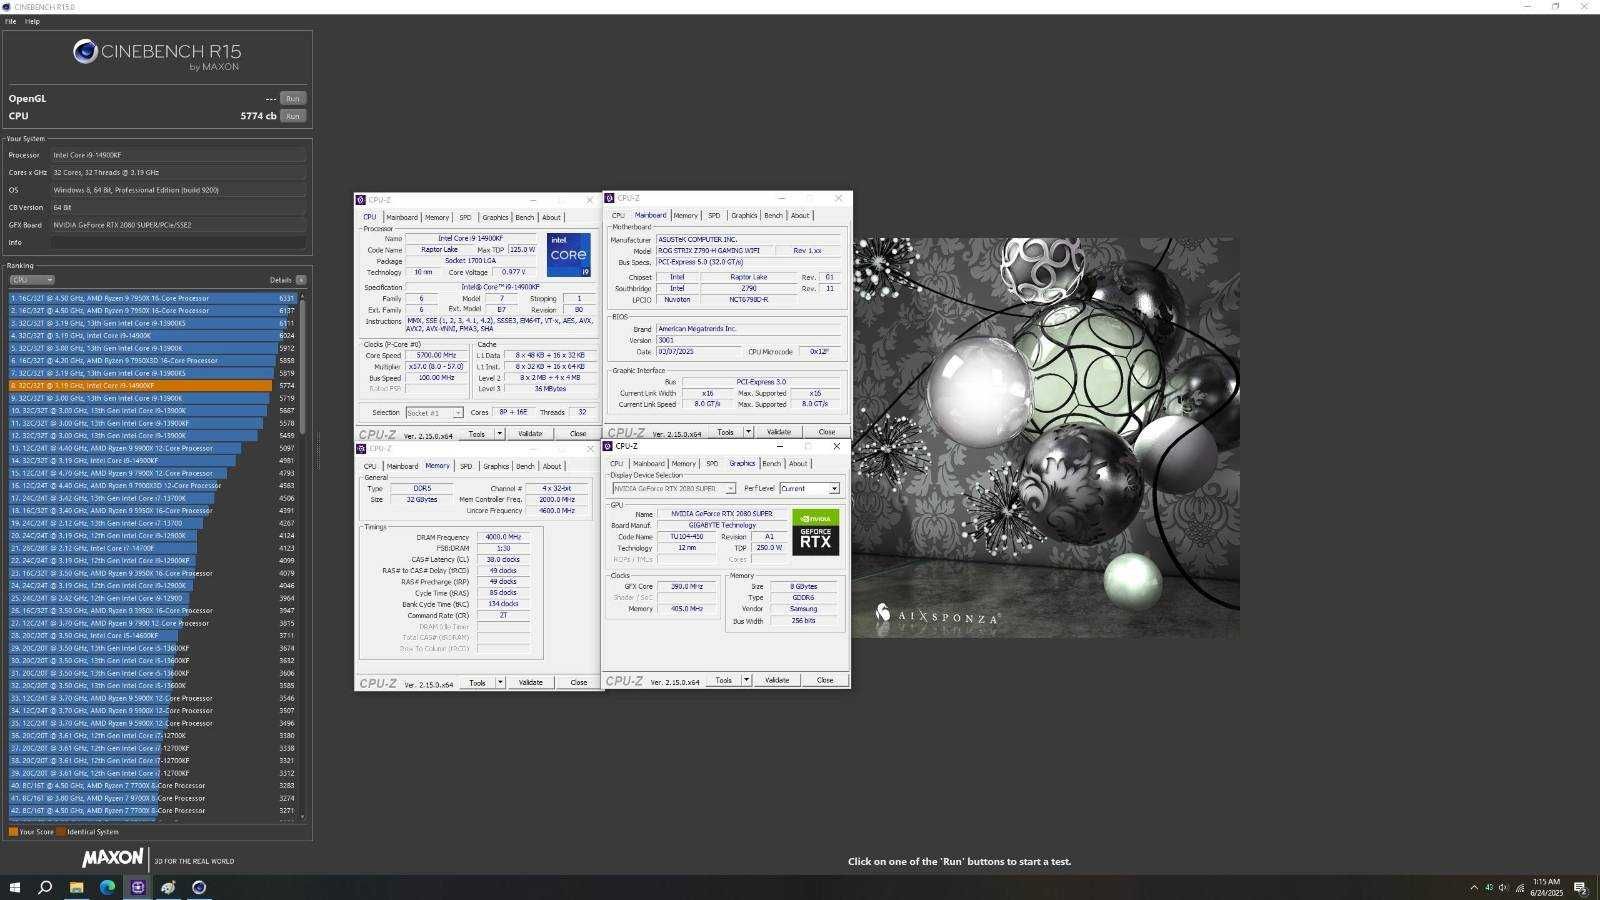Expand Tools arrow in Mainboard window
The image size is (1600, 900).
coord(748,432)
